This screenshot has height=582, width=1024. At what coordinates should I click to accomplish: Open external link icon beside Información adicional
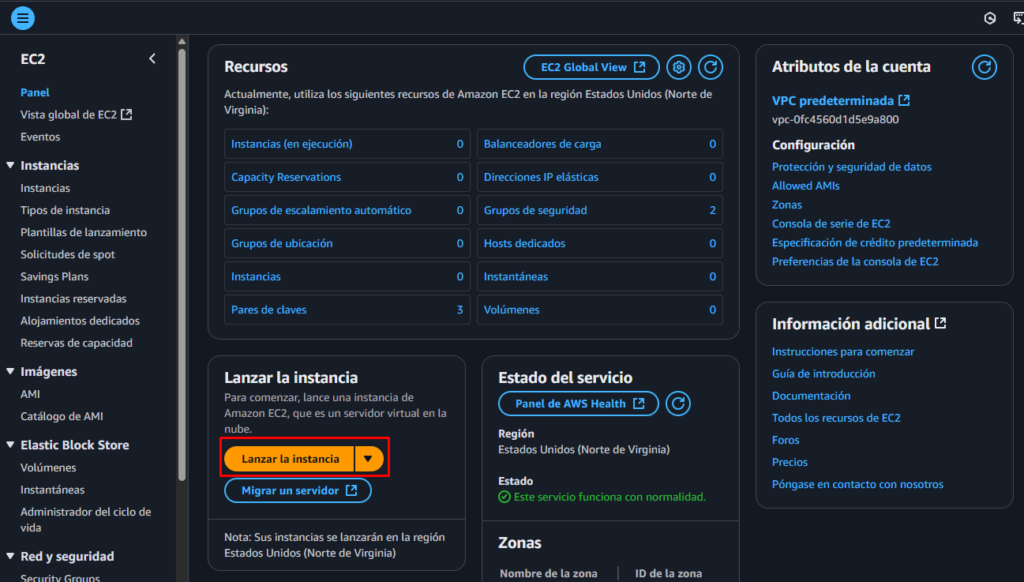[x=940, y=323]
